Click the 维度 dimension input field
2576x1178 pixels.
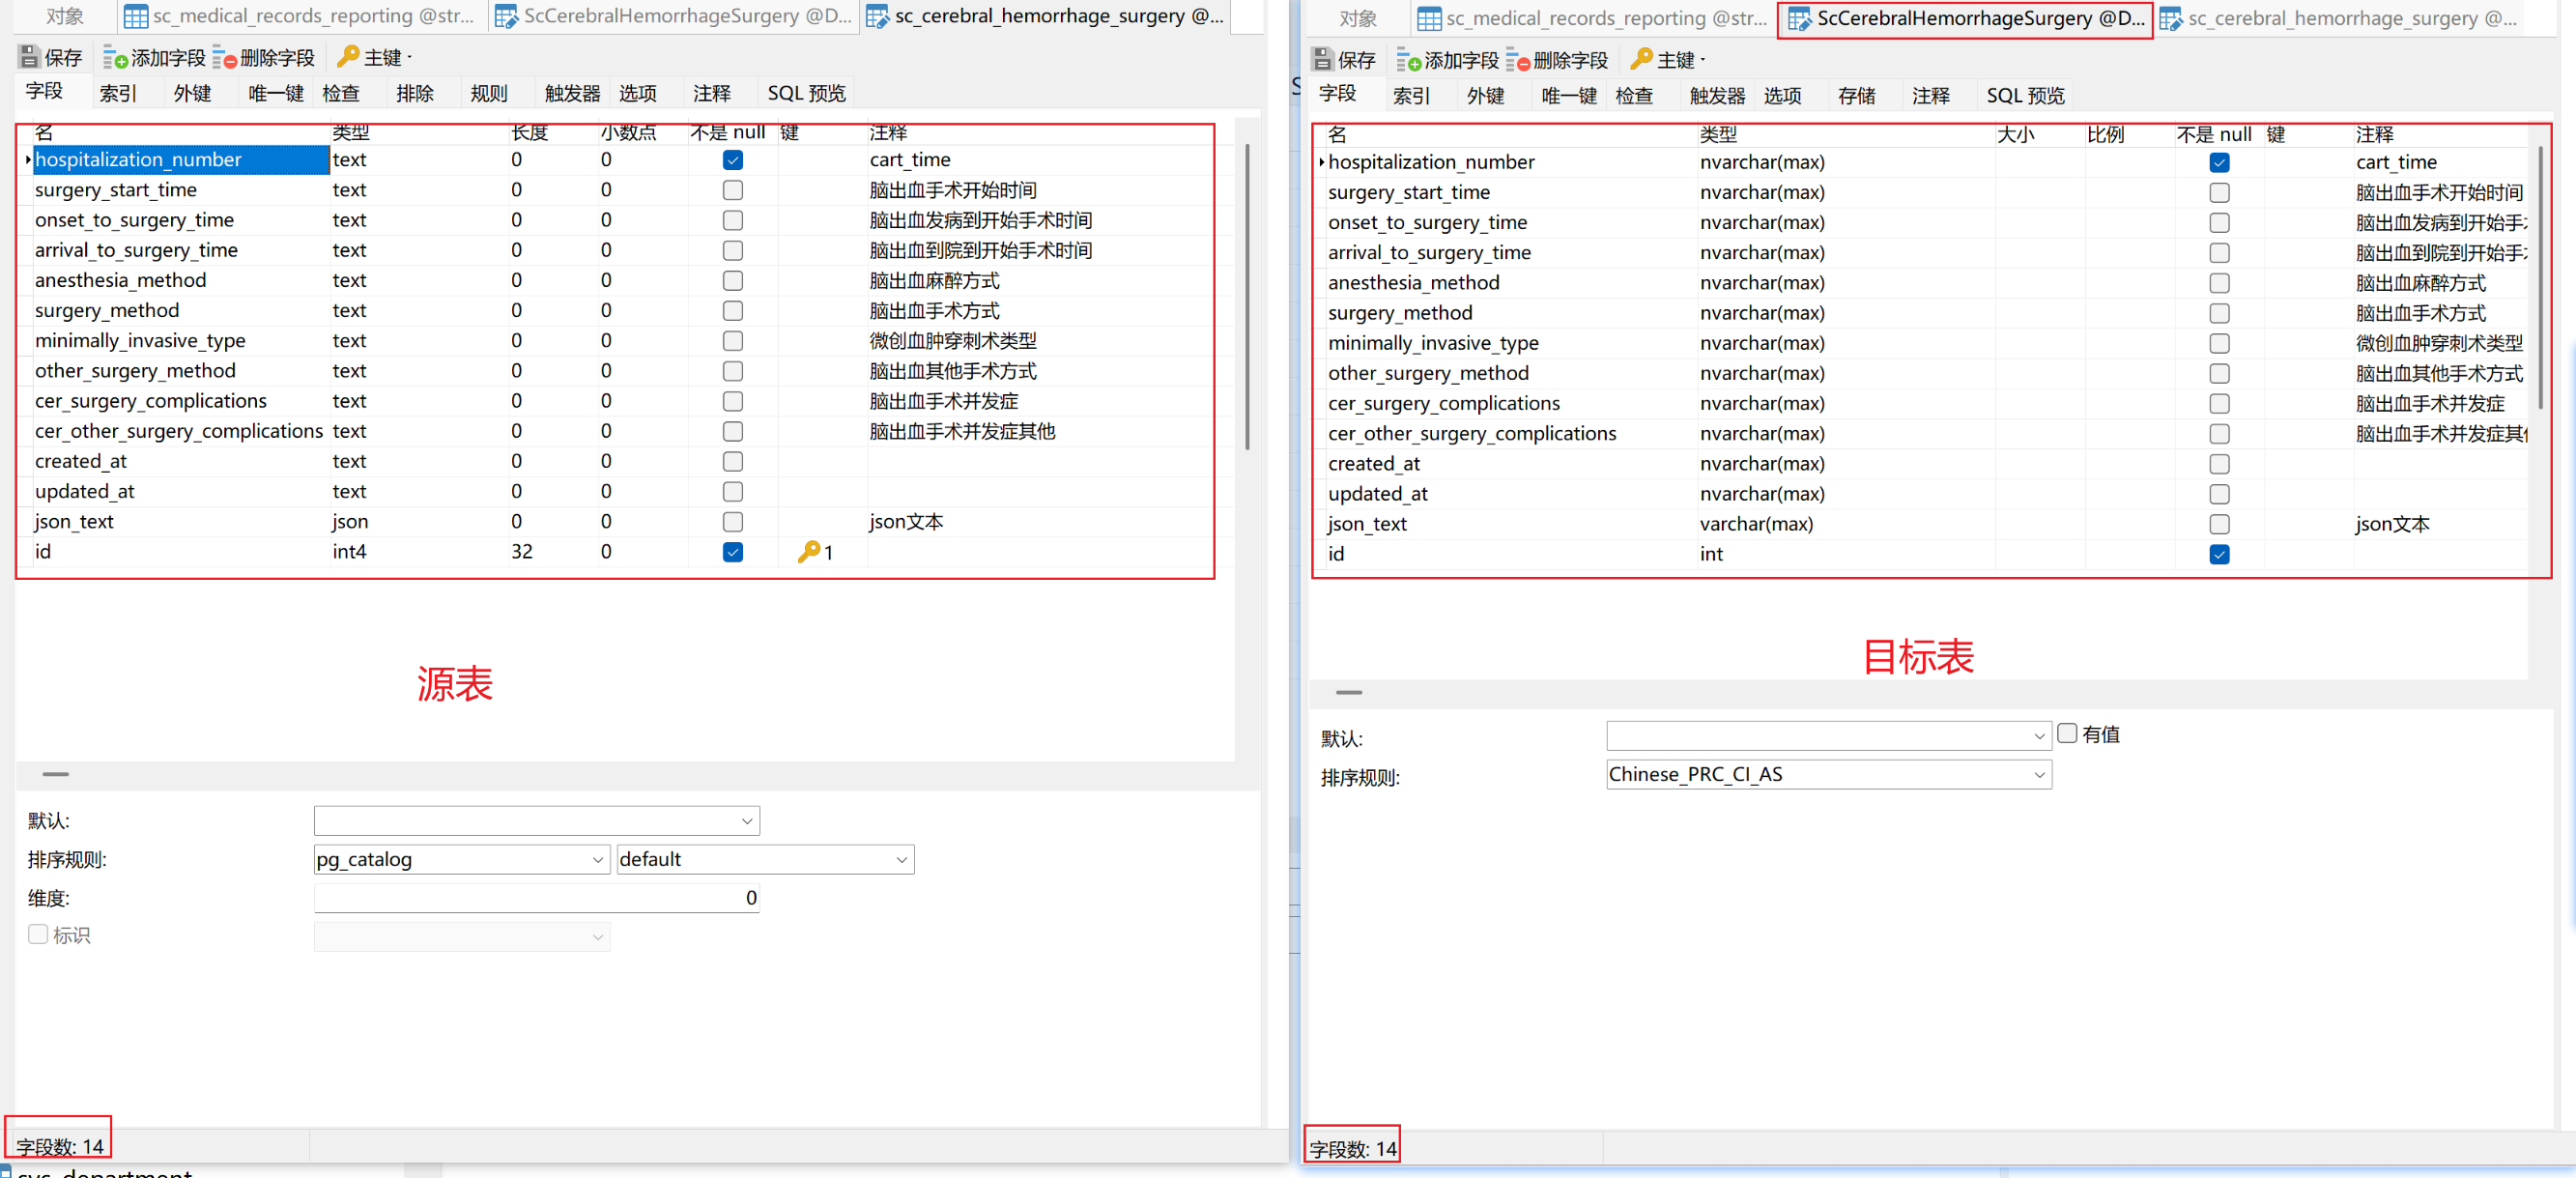click(536, 898)
